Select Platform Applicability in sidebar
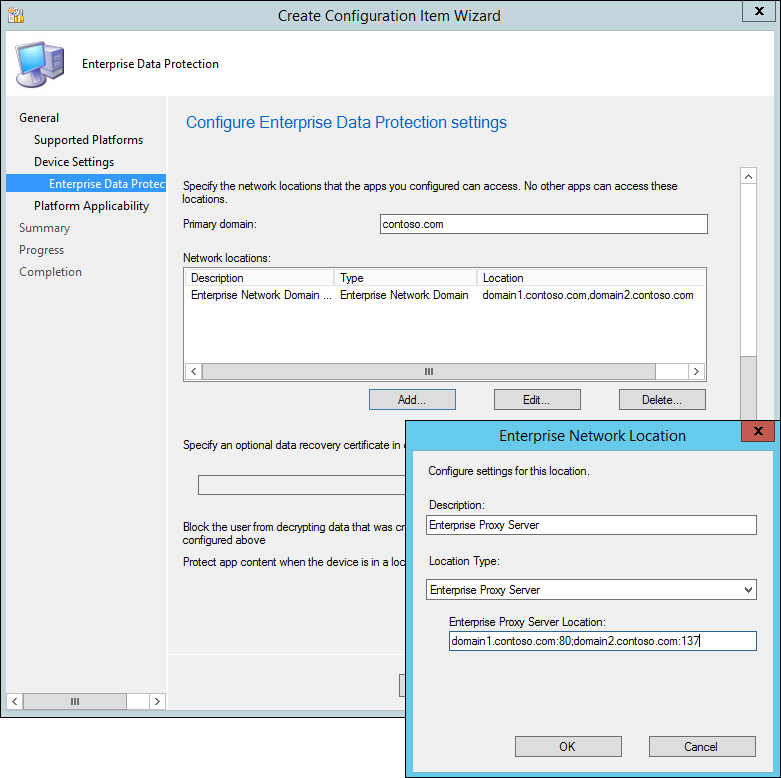The image size is (781, 778). click(x=91, y=206)
